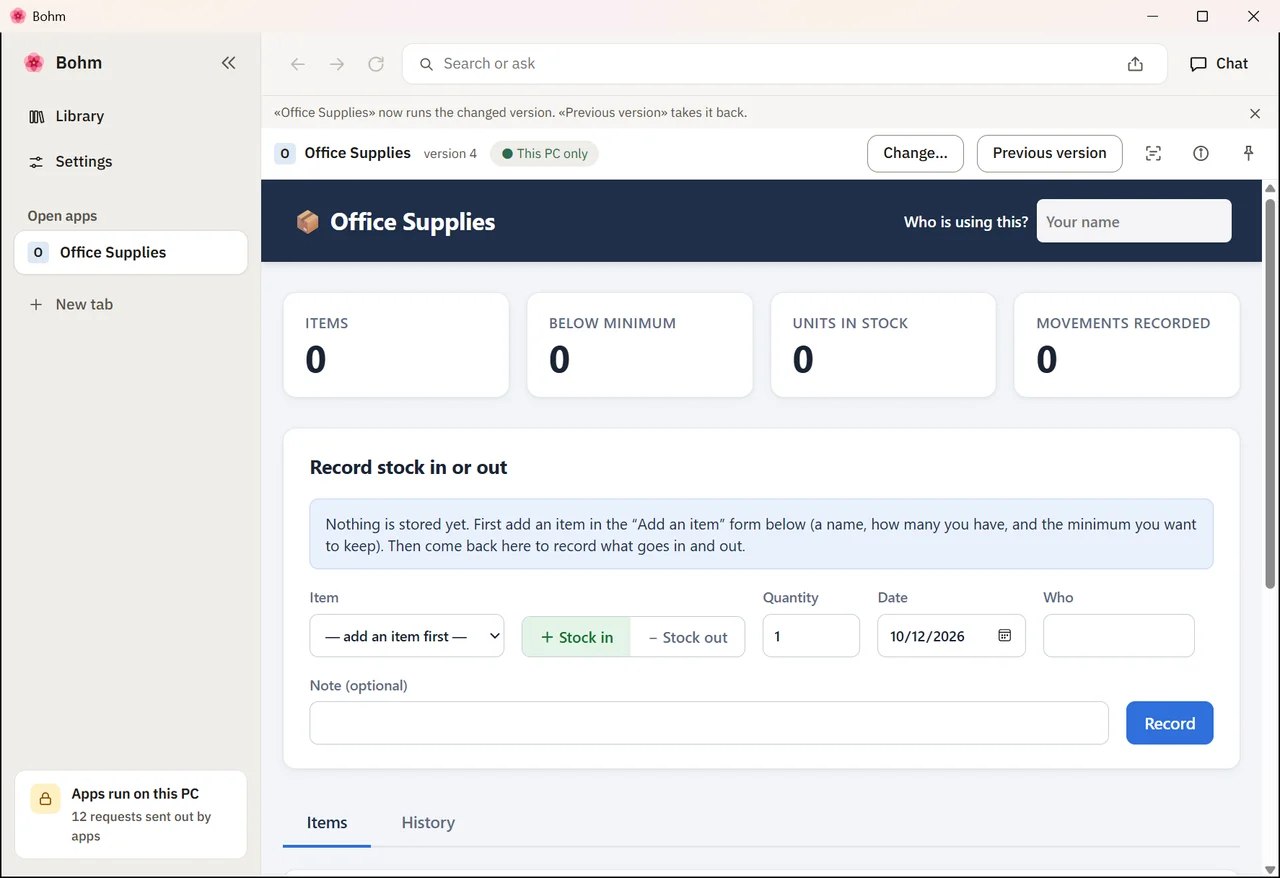The height and width of the screenshot is (878, 1280).
Task: Click the vertical scrollbar thumb
Action: click(1270, 394)
